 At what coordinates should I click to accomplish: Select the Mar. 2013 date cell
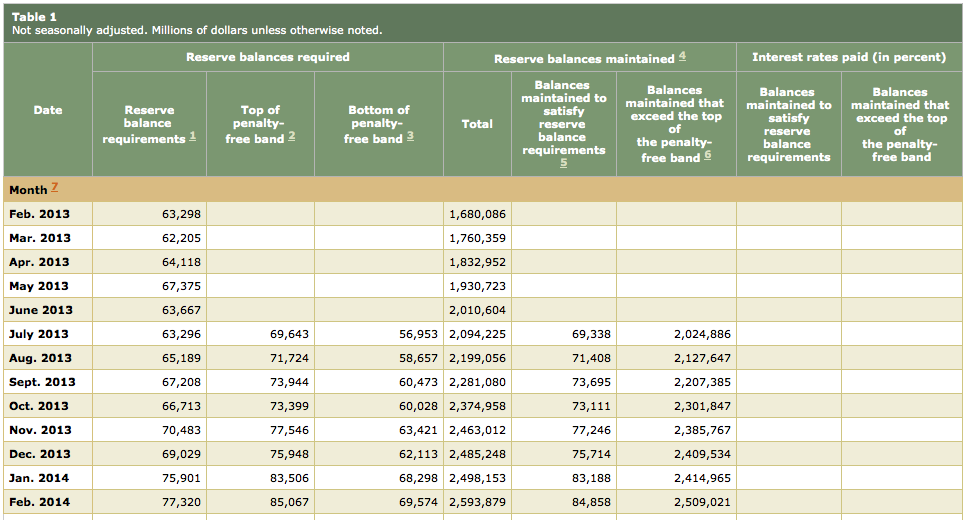(x=48, y=238)
